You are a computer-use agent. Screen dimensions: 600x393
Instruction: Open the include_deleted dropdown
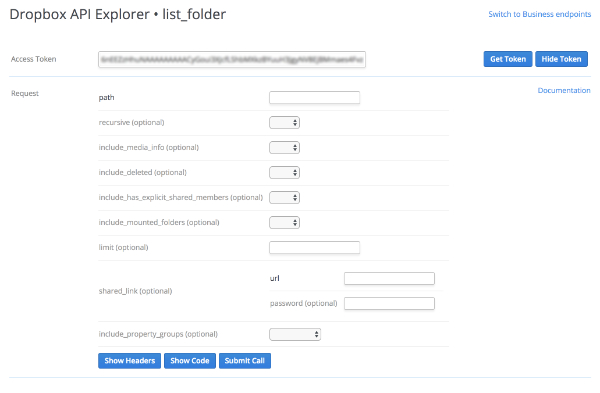(284, 173)
